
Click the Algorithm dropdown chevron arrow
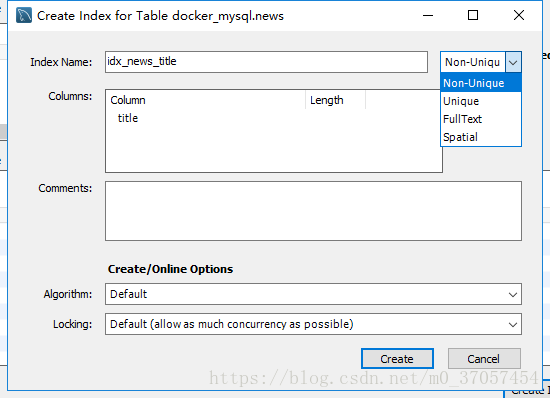tap(513, 295)
